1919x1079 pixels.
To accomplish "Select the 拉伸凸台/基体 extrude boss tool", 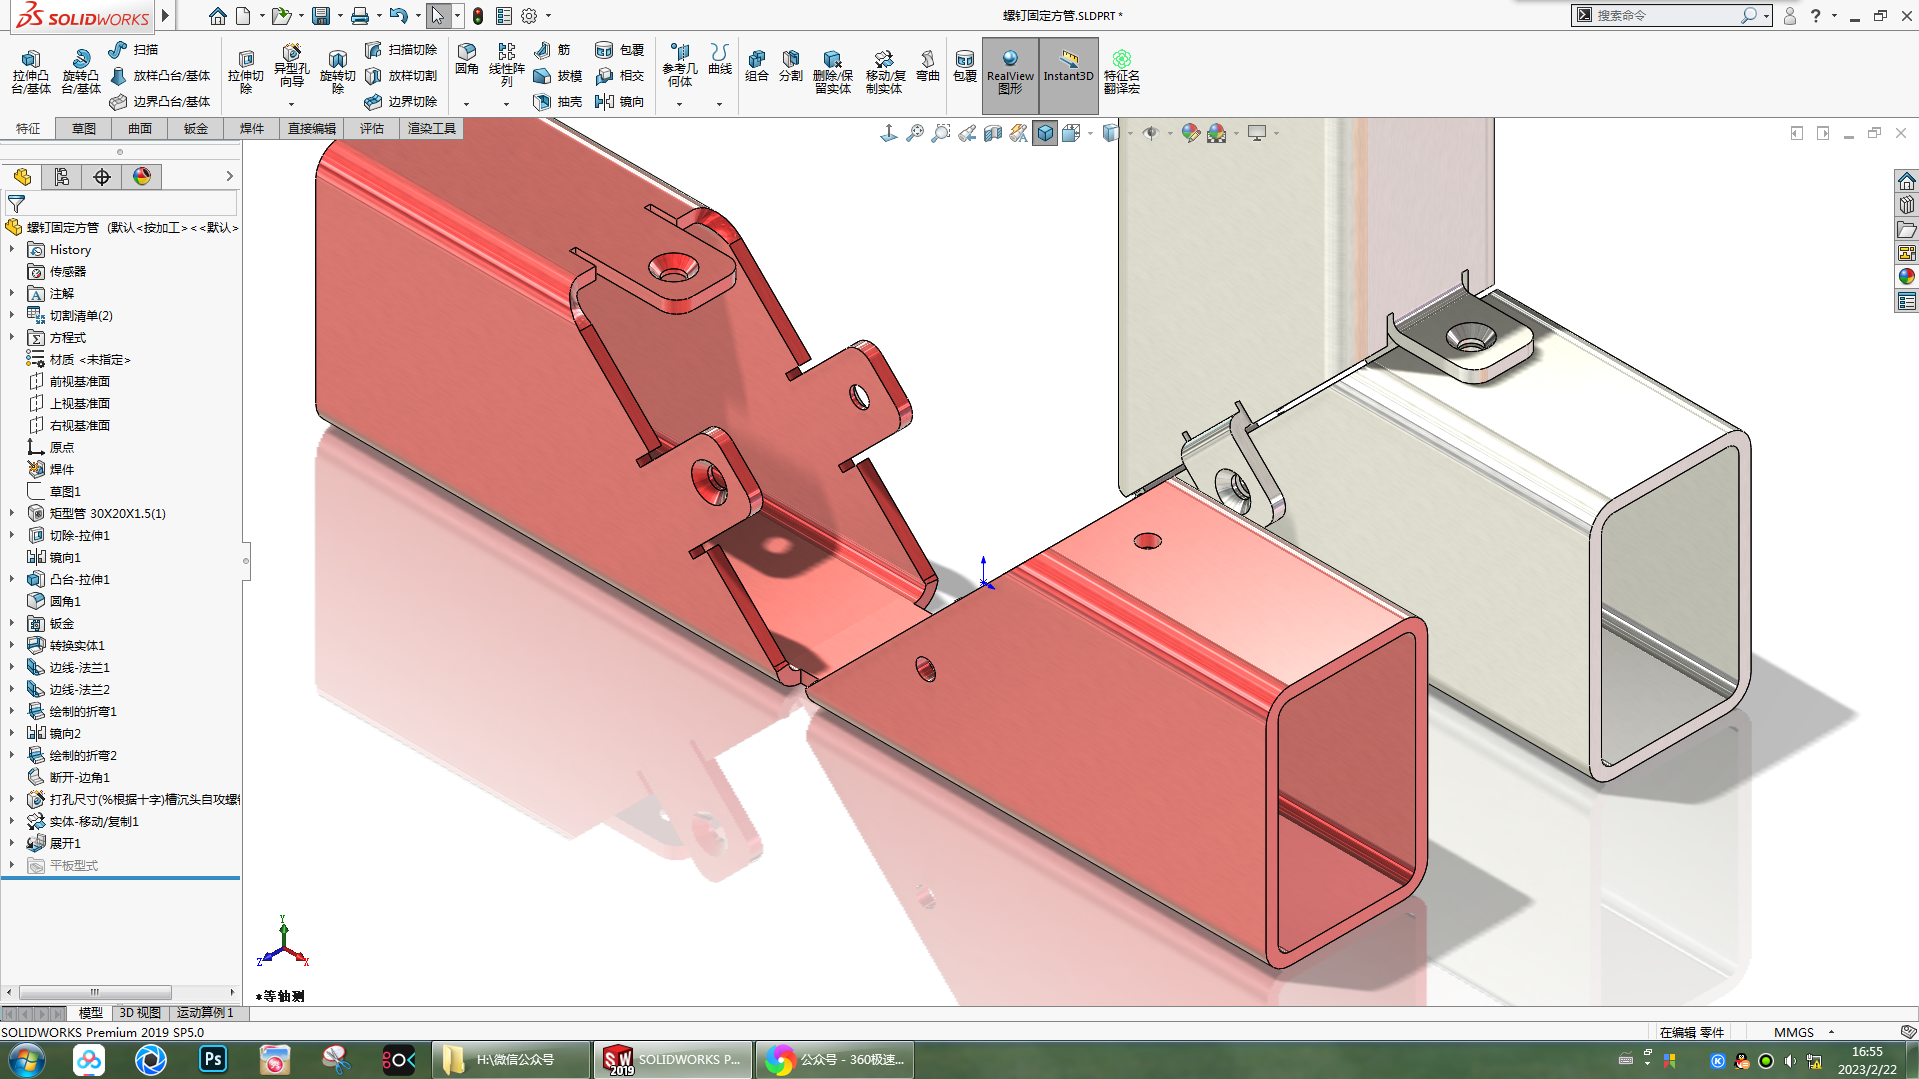I will (x=30, y=71).
